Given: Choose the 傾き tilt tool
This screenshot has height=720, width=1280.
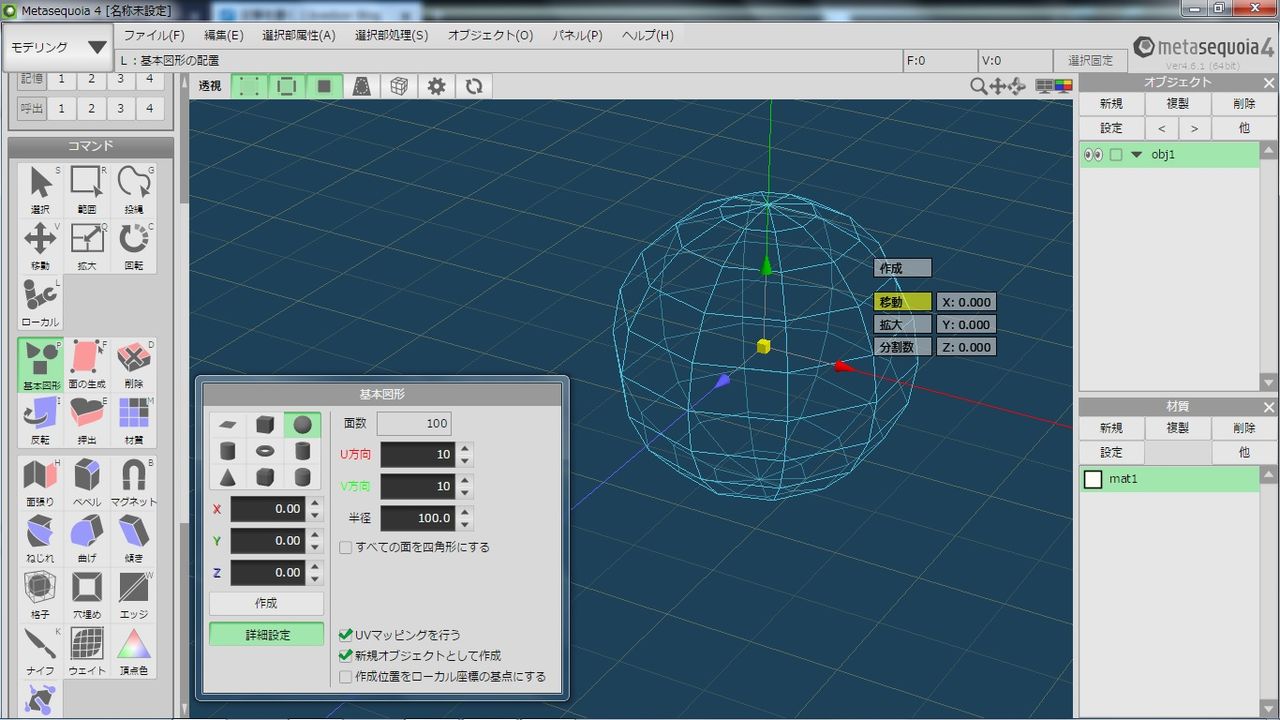Looking at the screenshot, I should click(134, 538).
